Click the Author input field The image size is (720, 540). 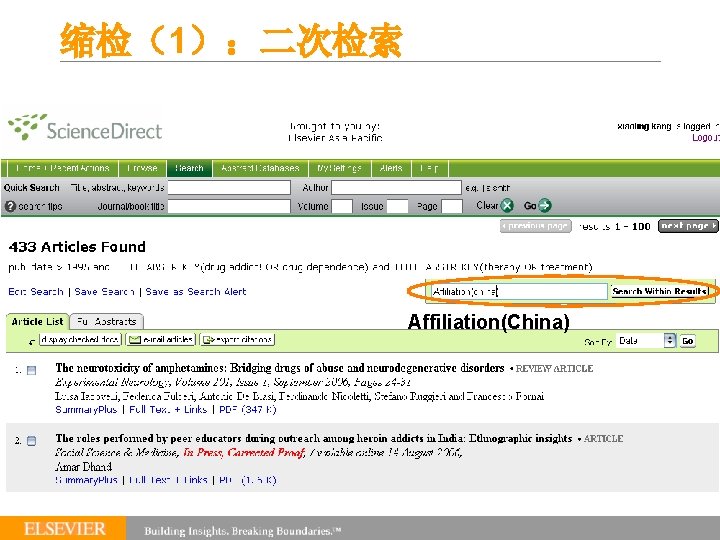point(396,187)
